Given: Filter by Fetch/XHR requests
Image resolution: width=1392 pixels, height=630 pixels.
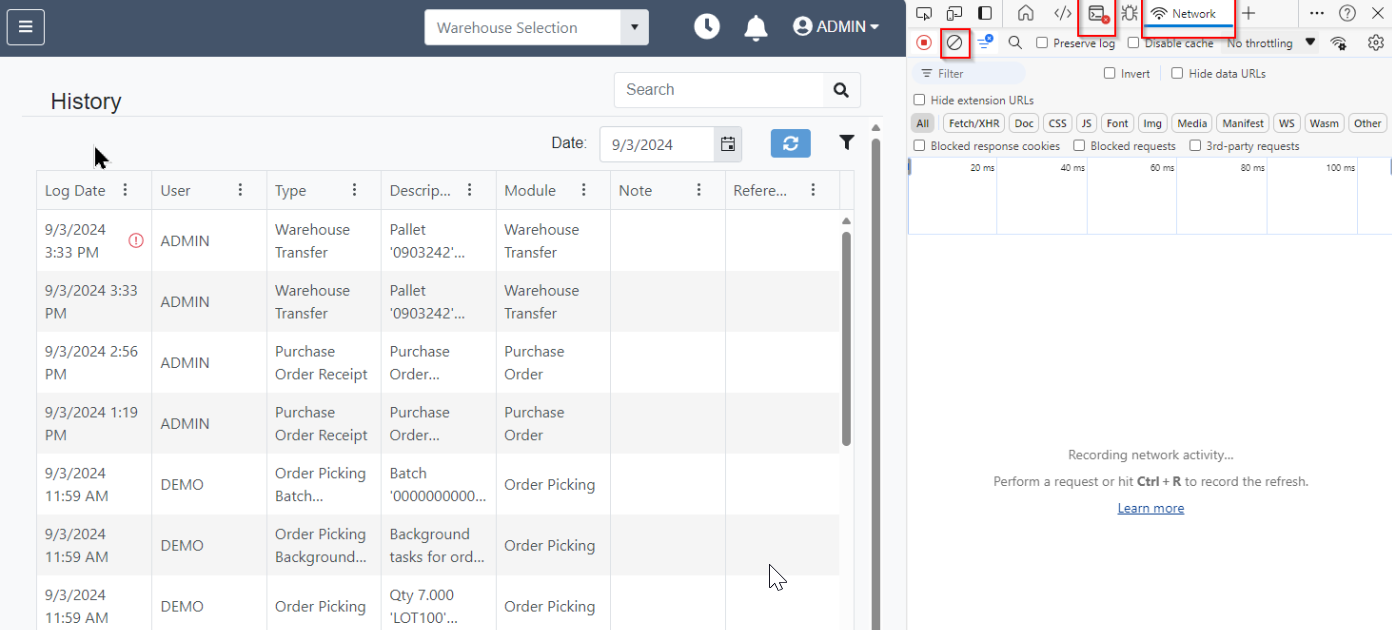Looking at the screenshot, I should pyautogui.click(x=974, y=123).
